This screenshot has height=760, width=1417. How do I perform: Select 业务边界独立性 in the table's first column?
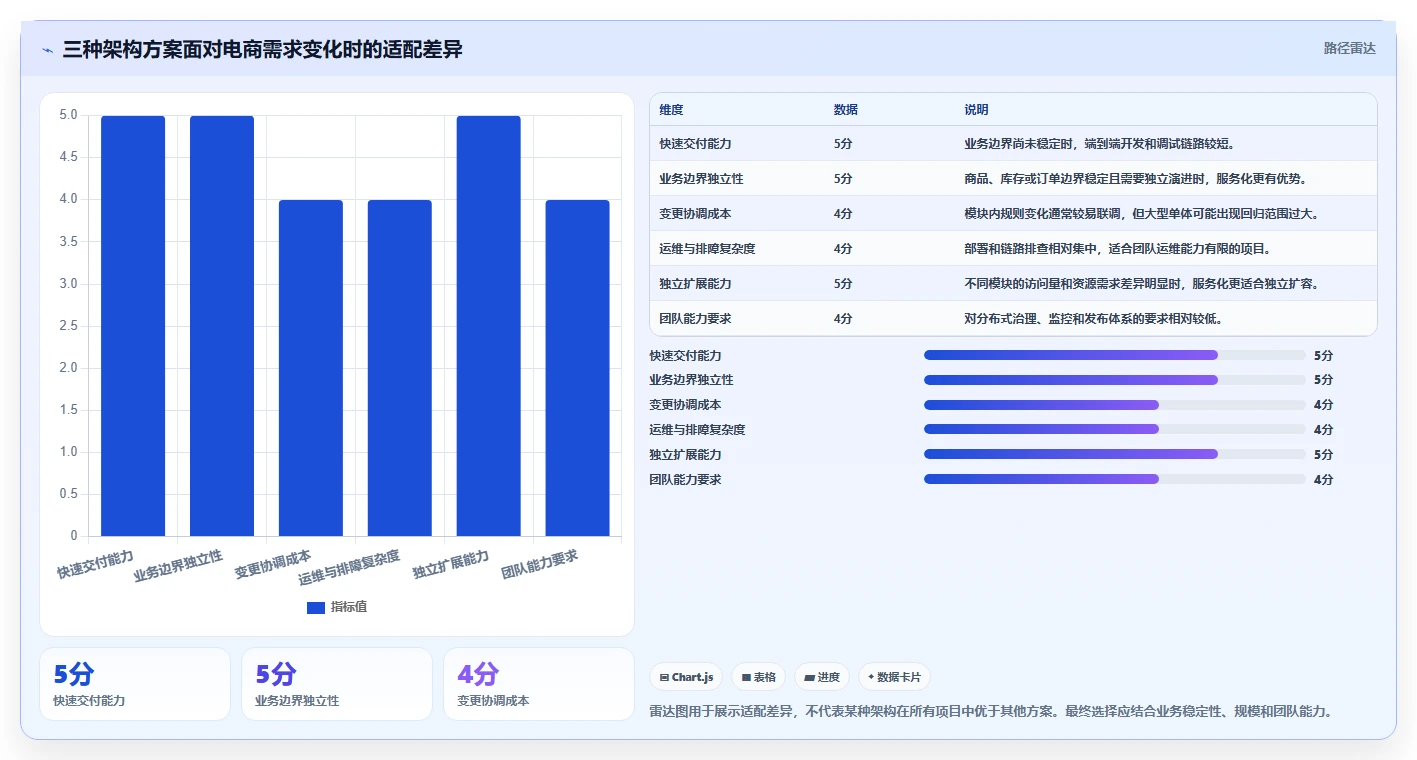701,179
